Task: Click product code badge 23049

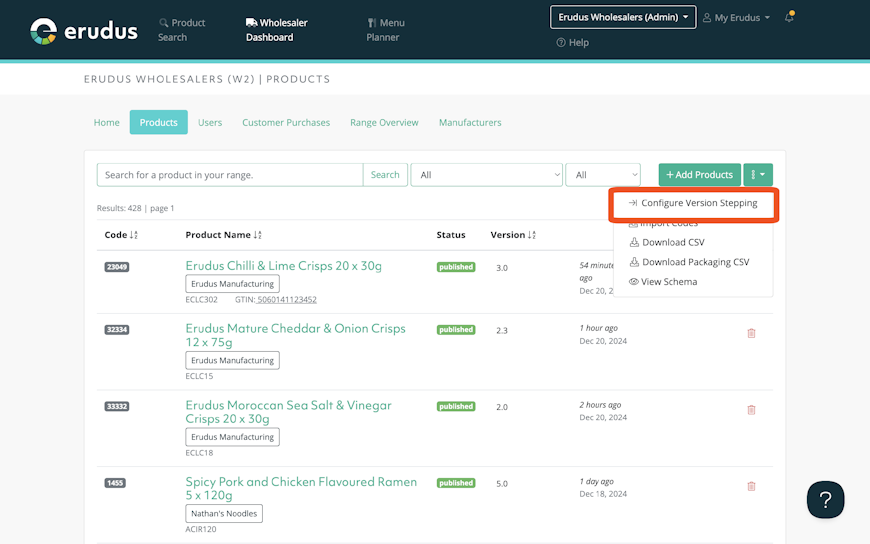Action: click(117, 267)
